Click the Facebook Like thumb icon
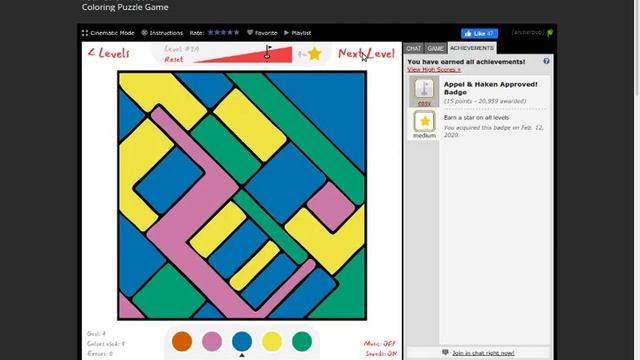Image resolution: width=640 pixels, height=360 pixels. (468, 33)
